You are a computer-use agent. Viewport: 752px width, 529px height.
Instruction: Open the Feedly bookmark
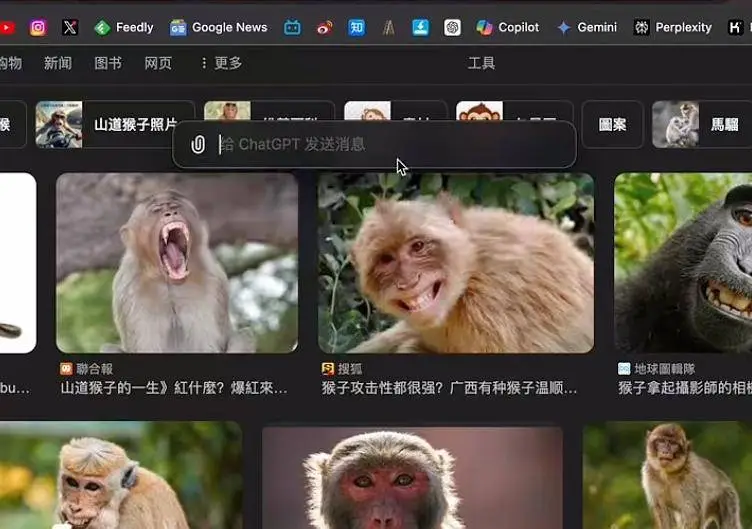click(124, 27)
